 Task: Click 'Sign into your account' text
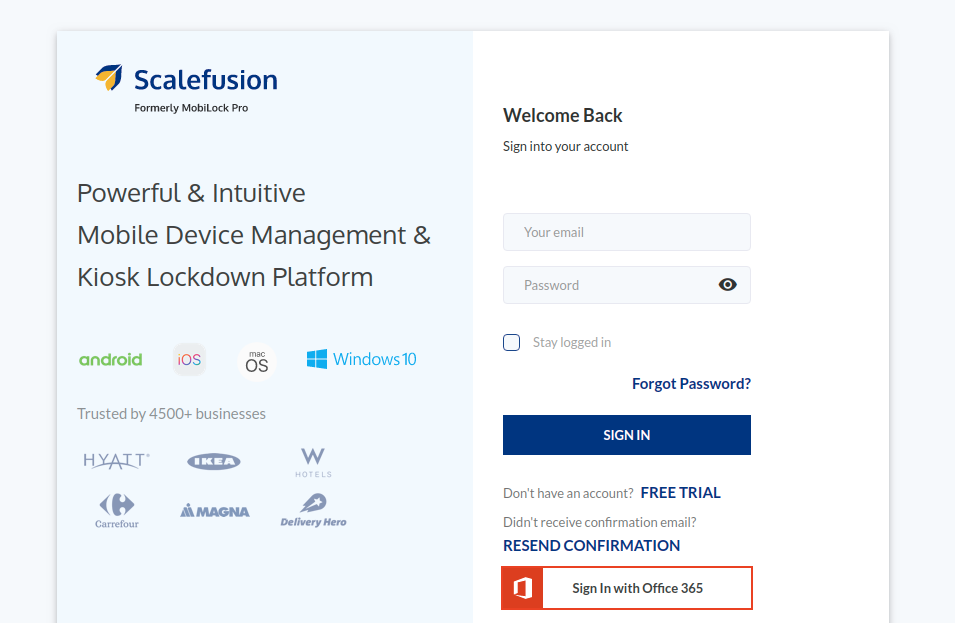point(565,147)
